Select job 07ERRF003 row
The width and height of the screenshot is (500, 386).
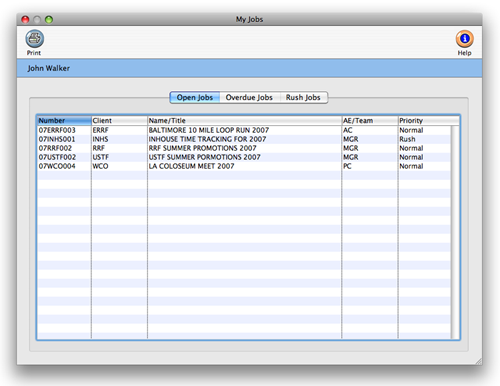(244, 130)
